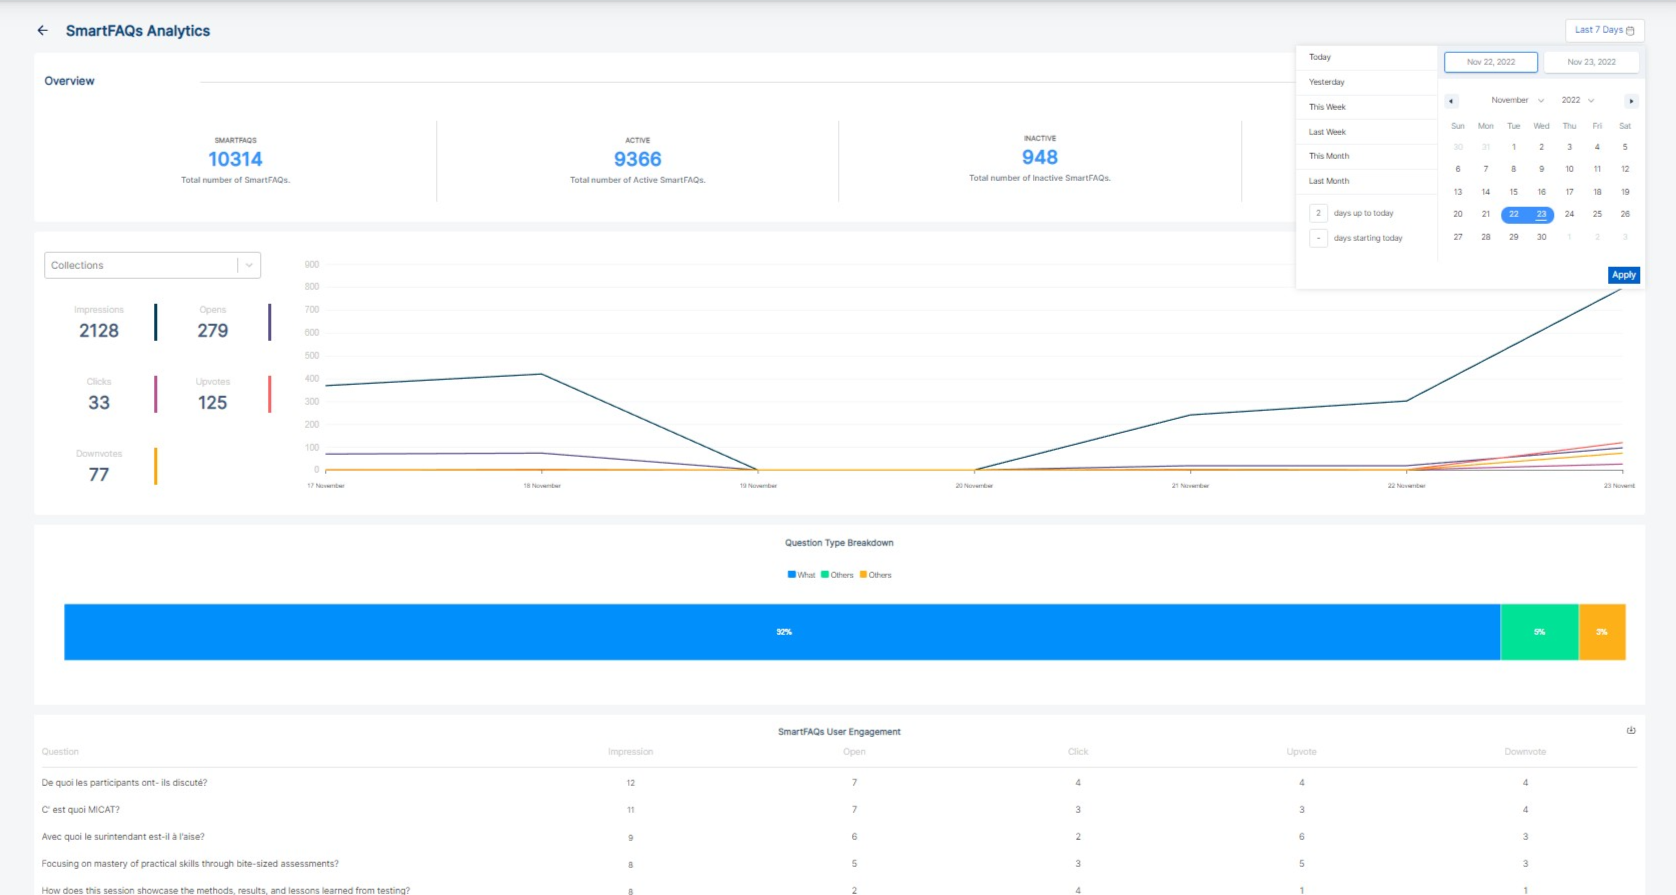Sort by the Downvote column header

point(1525,752)
